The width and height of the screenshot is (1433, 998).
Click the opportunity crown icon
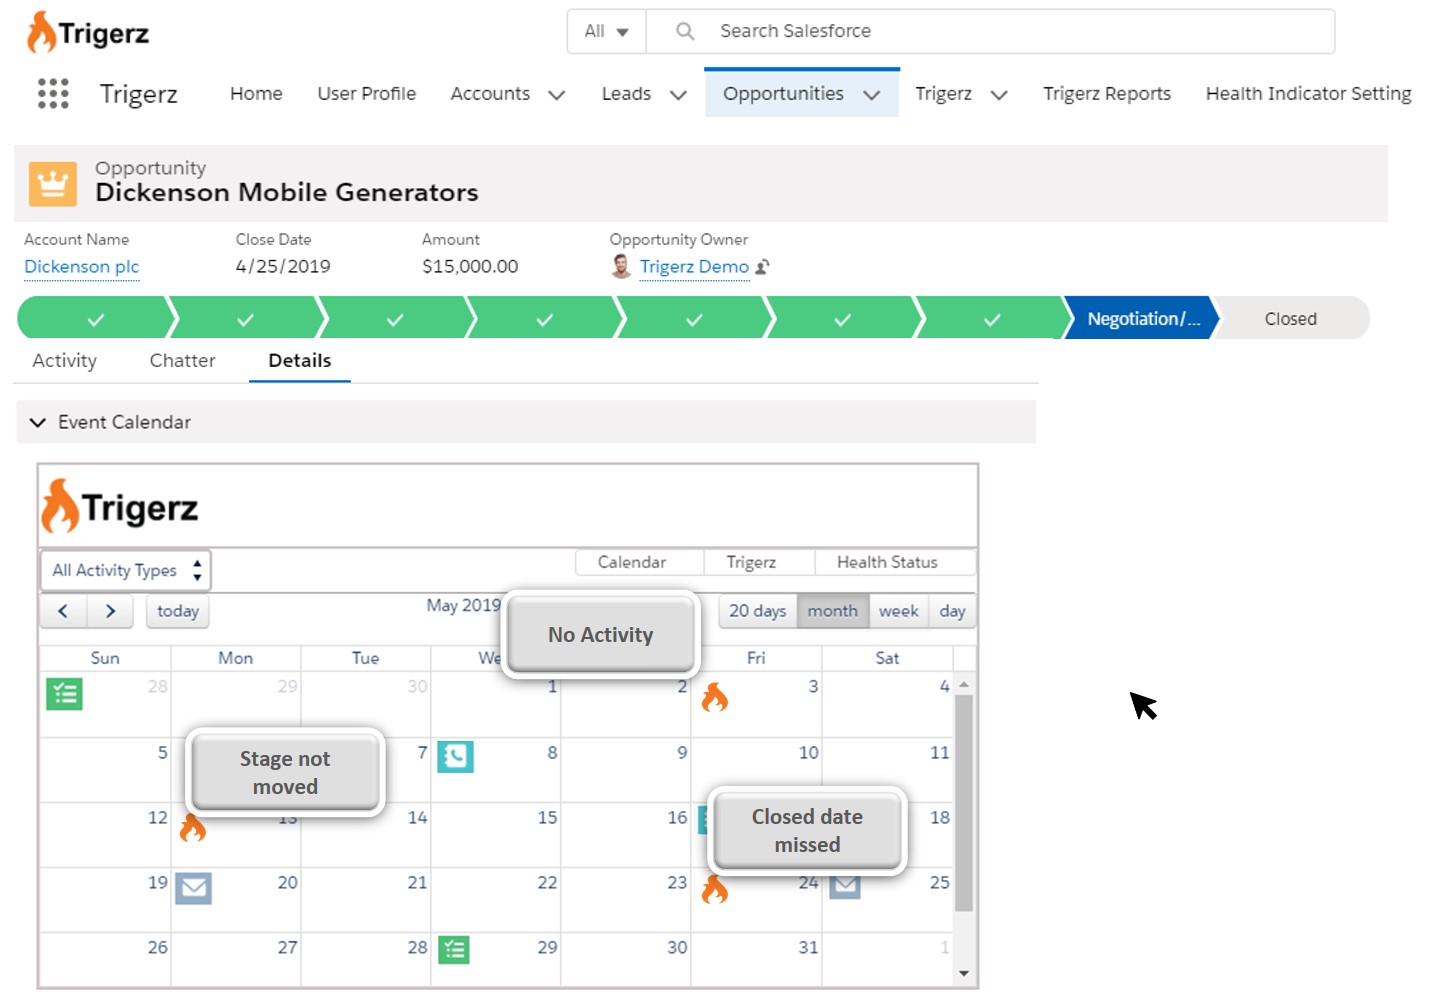pos(53,183)
